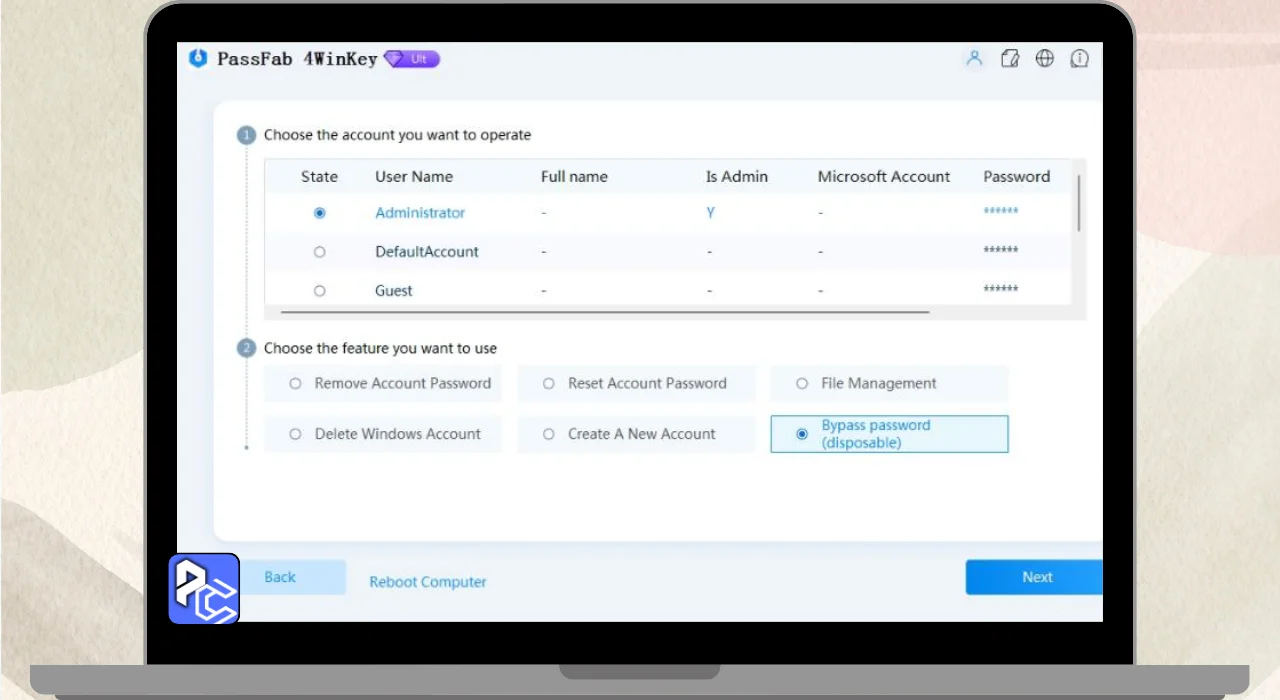Click the account table vertical scrollbar
The height and width of the screenshot is (700, 1280).
[x=1079, y=203]
